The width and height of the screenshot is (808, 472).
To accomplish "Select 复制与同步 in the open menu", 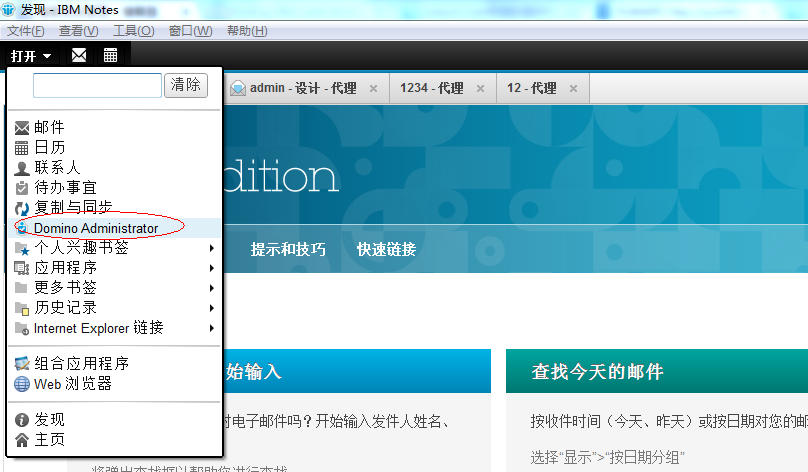I will click(x=114, y=208).
